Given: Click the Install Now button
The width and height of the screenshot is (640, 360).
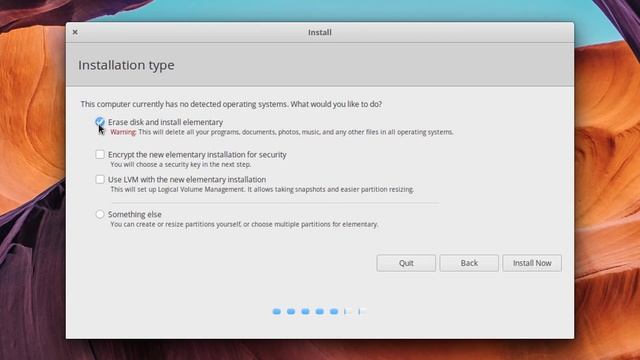Looking at the screenshot, I should (x=532, y=263).
